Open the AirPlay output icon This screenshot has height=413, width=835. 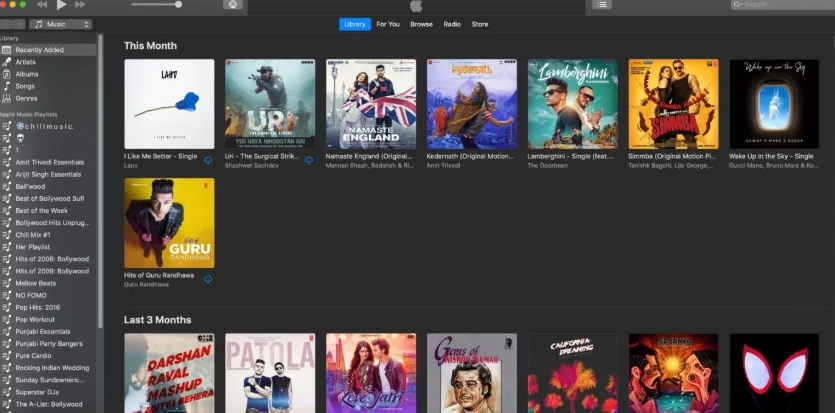pyautogui.click(x=232, y=5)
